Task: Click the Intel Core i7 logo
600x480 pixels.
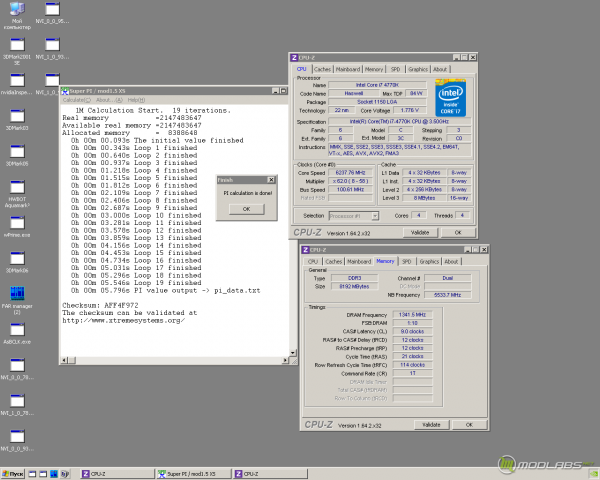Action: click(x=450, y=98)
